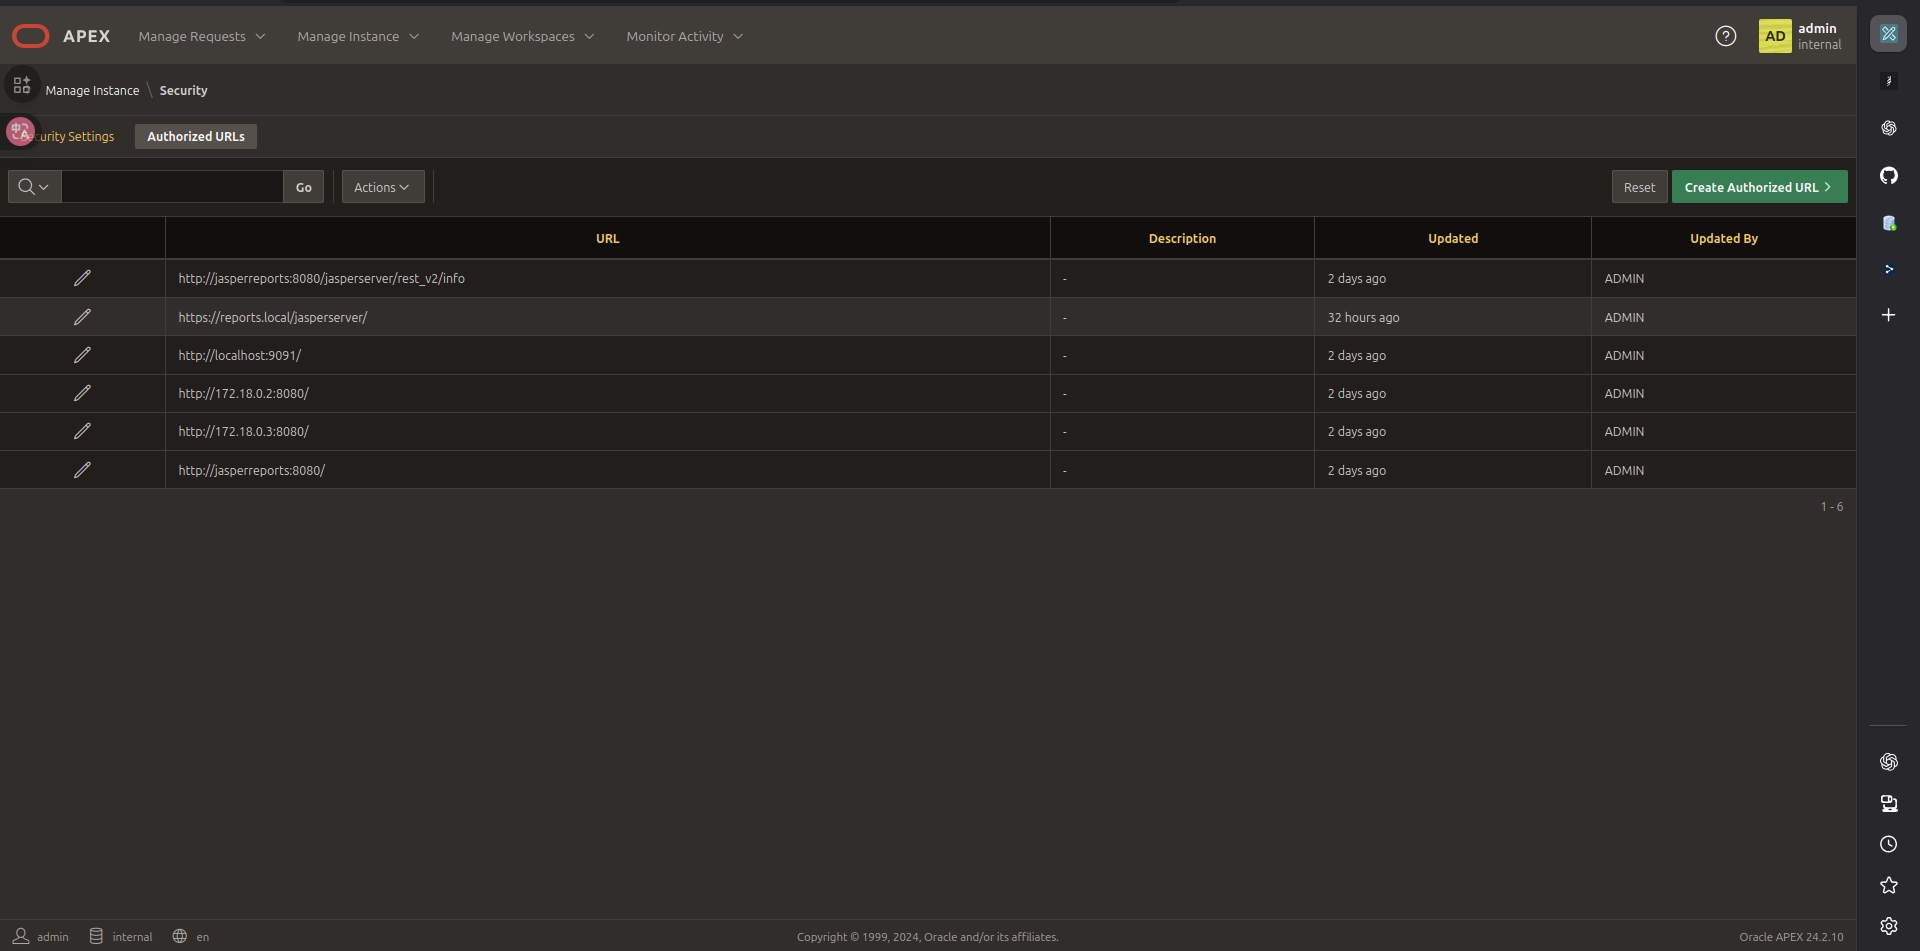Click the Create Authorized URL button

click(x=1758, y=187)
